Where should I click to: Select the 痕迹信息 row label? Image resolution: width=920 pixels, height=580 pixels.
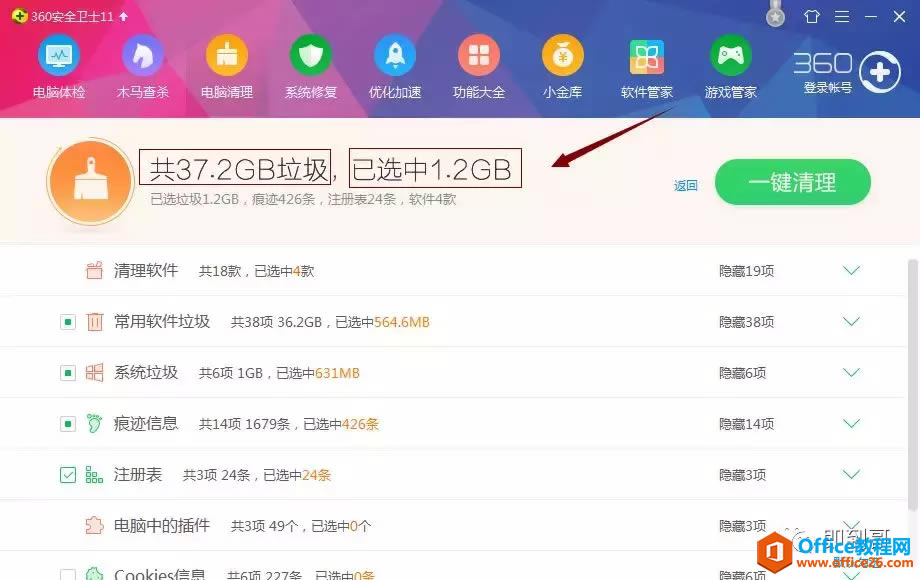click(146, 423)
